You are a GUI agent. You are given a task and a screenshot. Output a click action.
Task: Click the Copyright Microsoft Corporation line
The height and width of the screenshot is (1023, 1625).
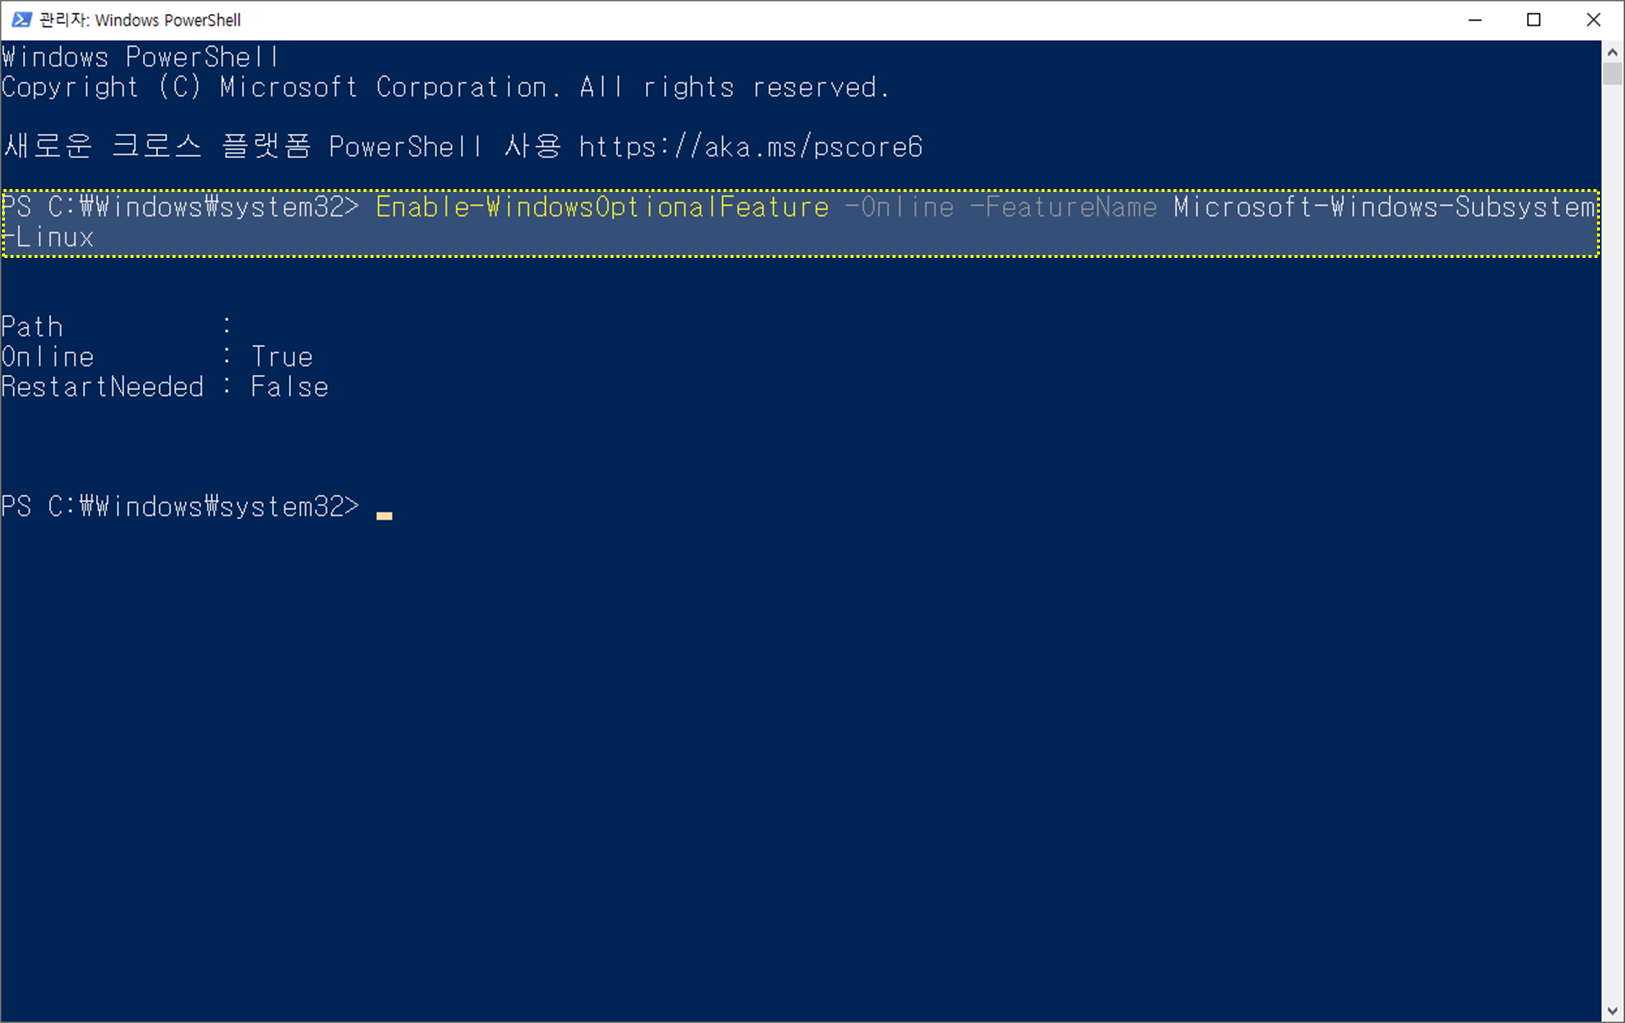click(445, 87)
